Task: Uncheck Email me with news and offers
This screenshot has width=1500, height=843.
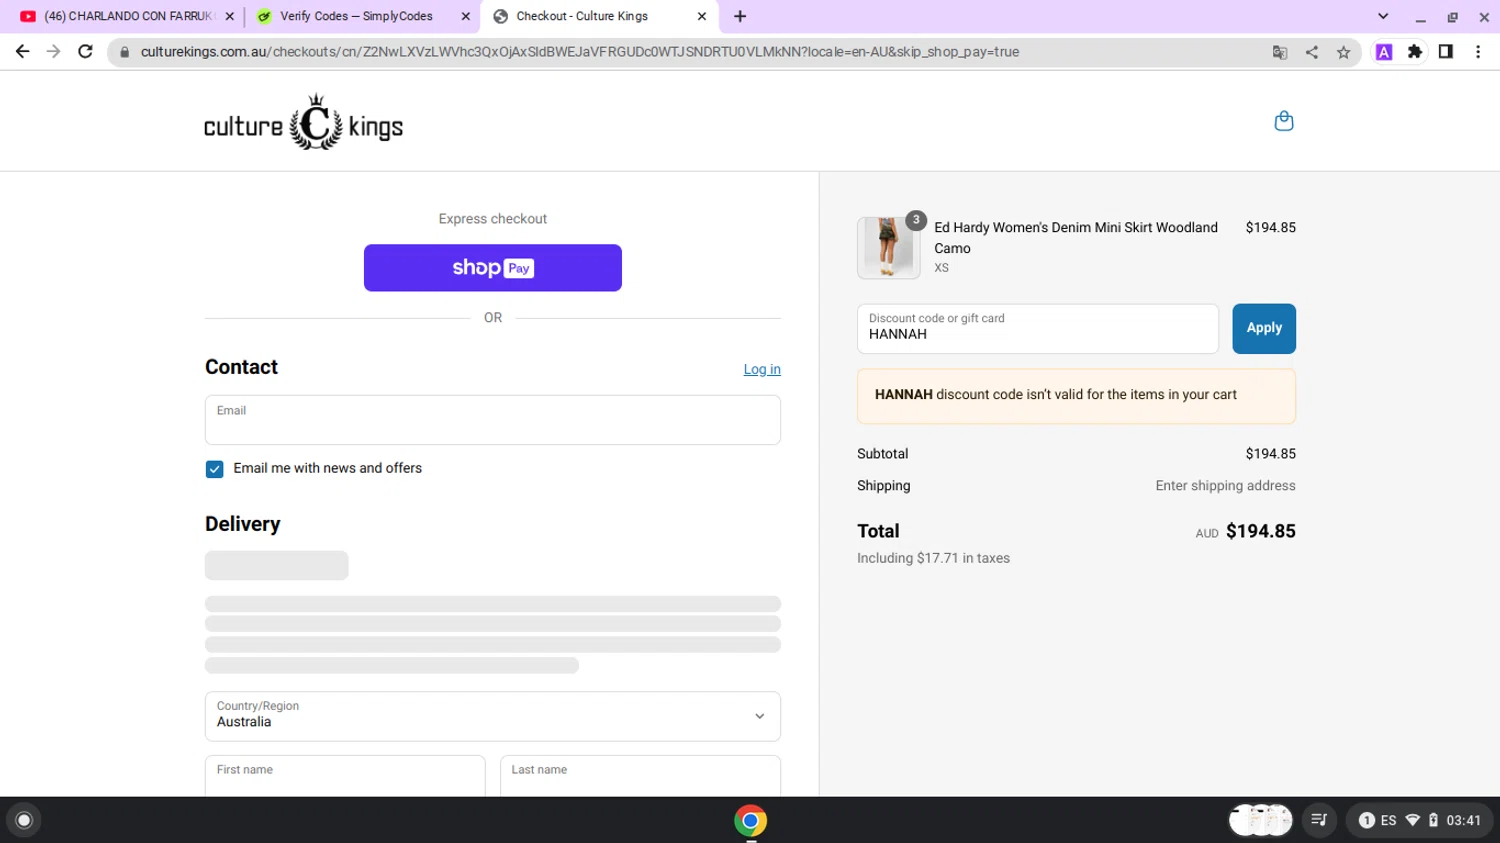Action: click(214, 469)
